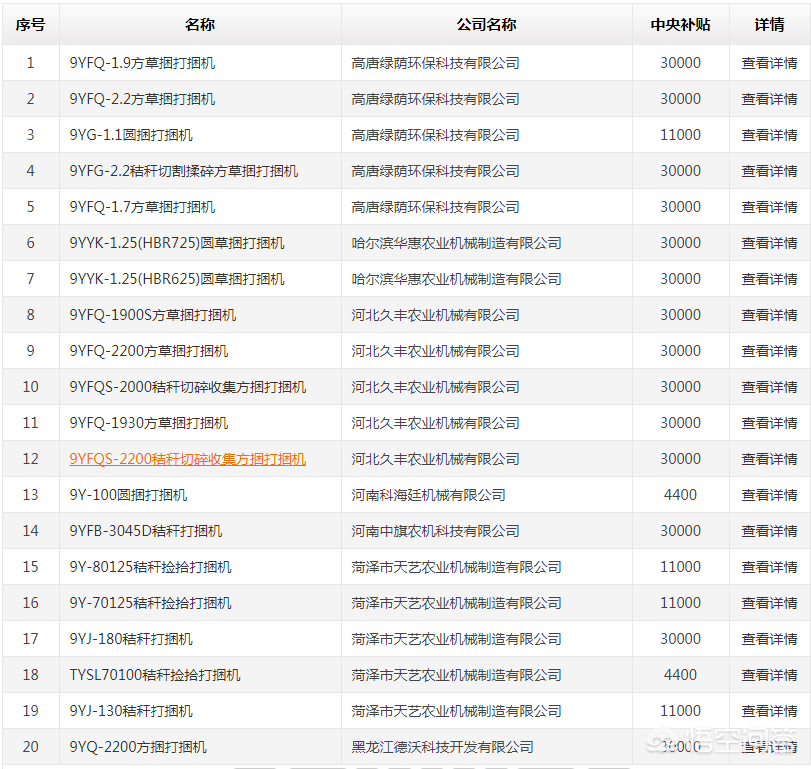Select company 黑龙江德沃科技开发有限公司

[x=442, y=747]
